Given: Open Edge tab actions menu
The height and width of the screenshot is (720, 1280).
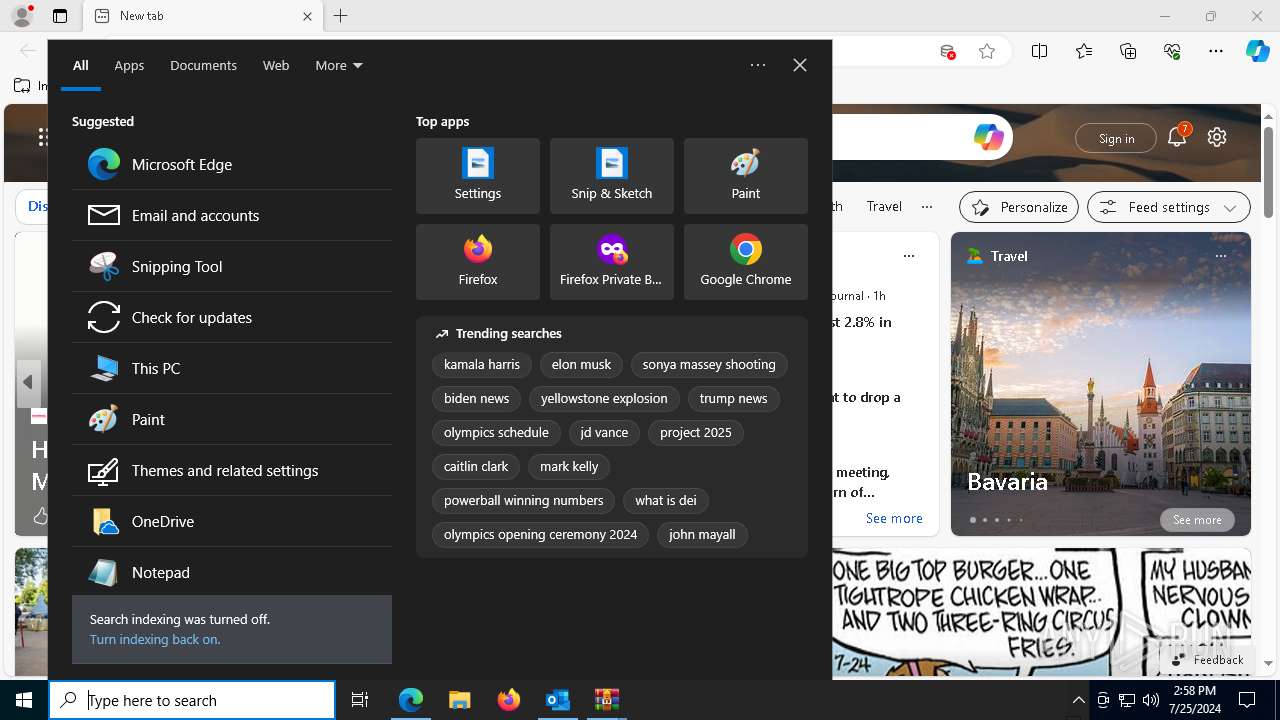Looking at the screenshot, I should (60, 16).
